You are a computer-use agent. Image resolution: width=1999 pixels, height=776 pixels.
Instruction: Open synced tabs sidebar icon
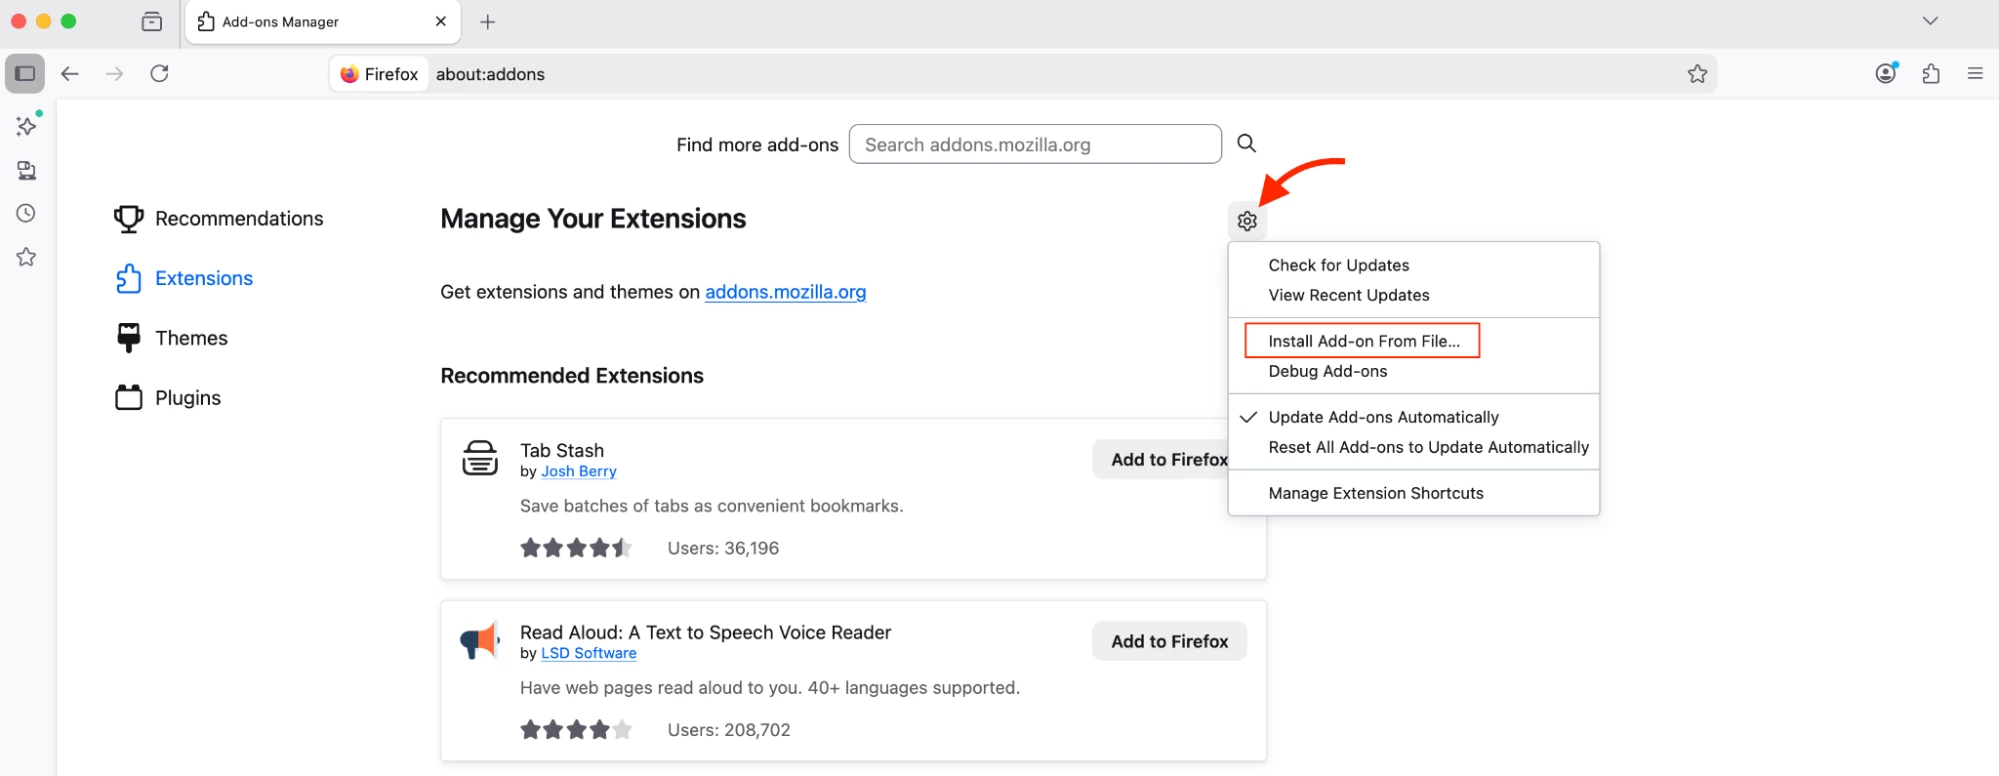27,170
